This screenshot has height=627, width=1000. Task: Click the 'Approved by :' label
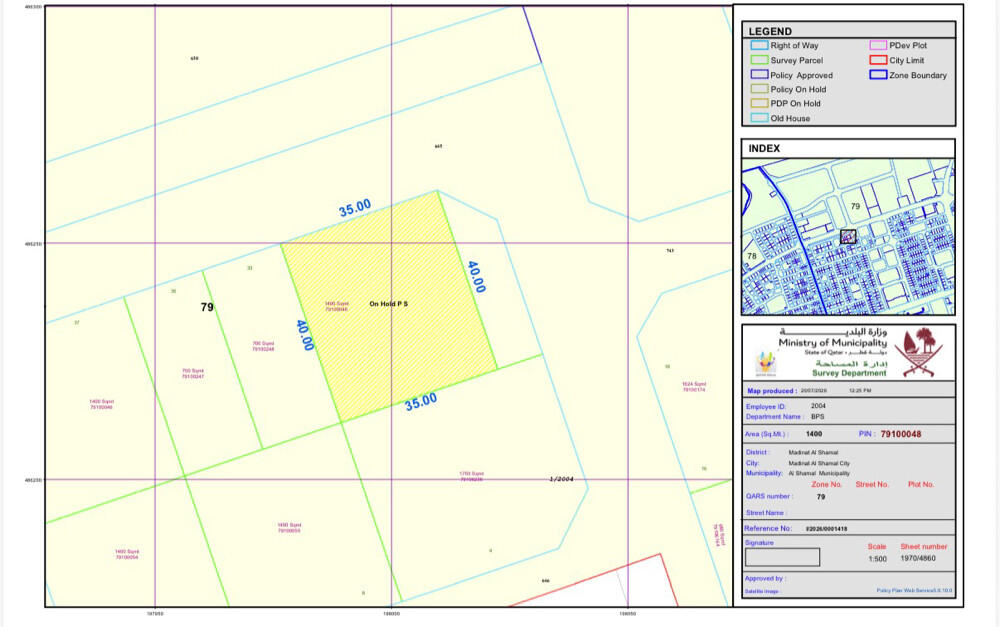[x=765, y=579]
